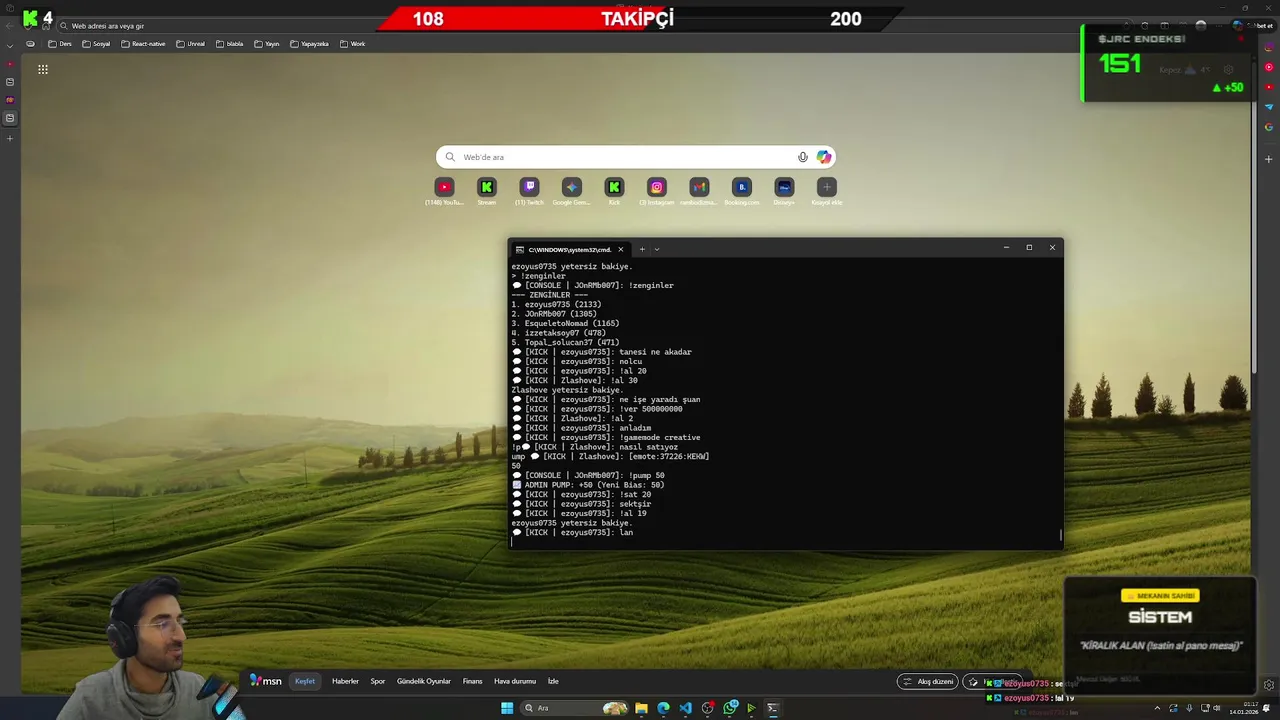Click the taskbar clock and date
This screenshot has height=720, width=1280.
click(1244, 708)
